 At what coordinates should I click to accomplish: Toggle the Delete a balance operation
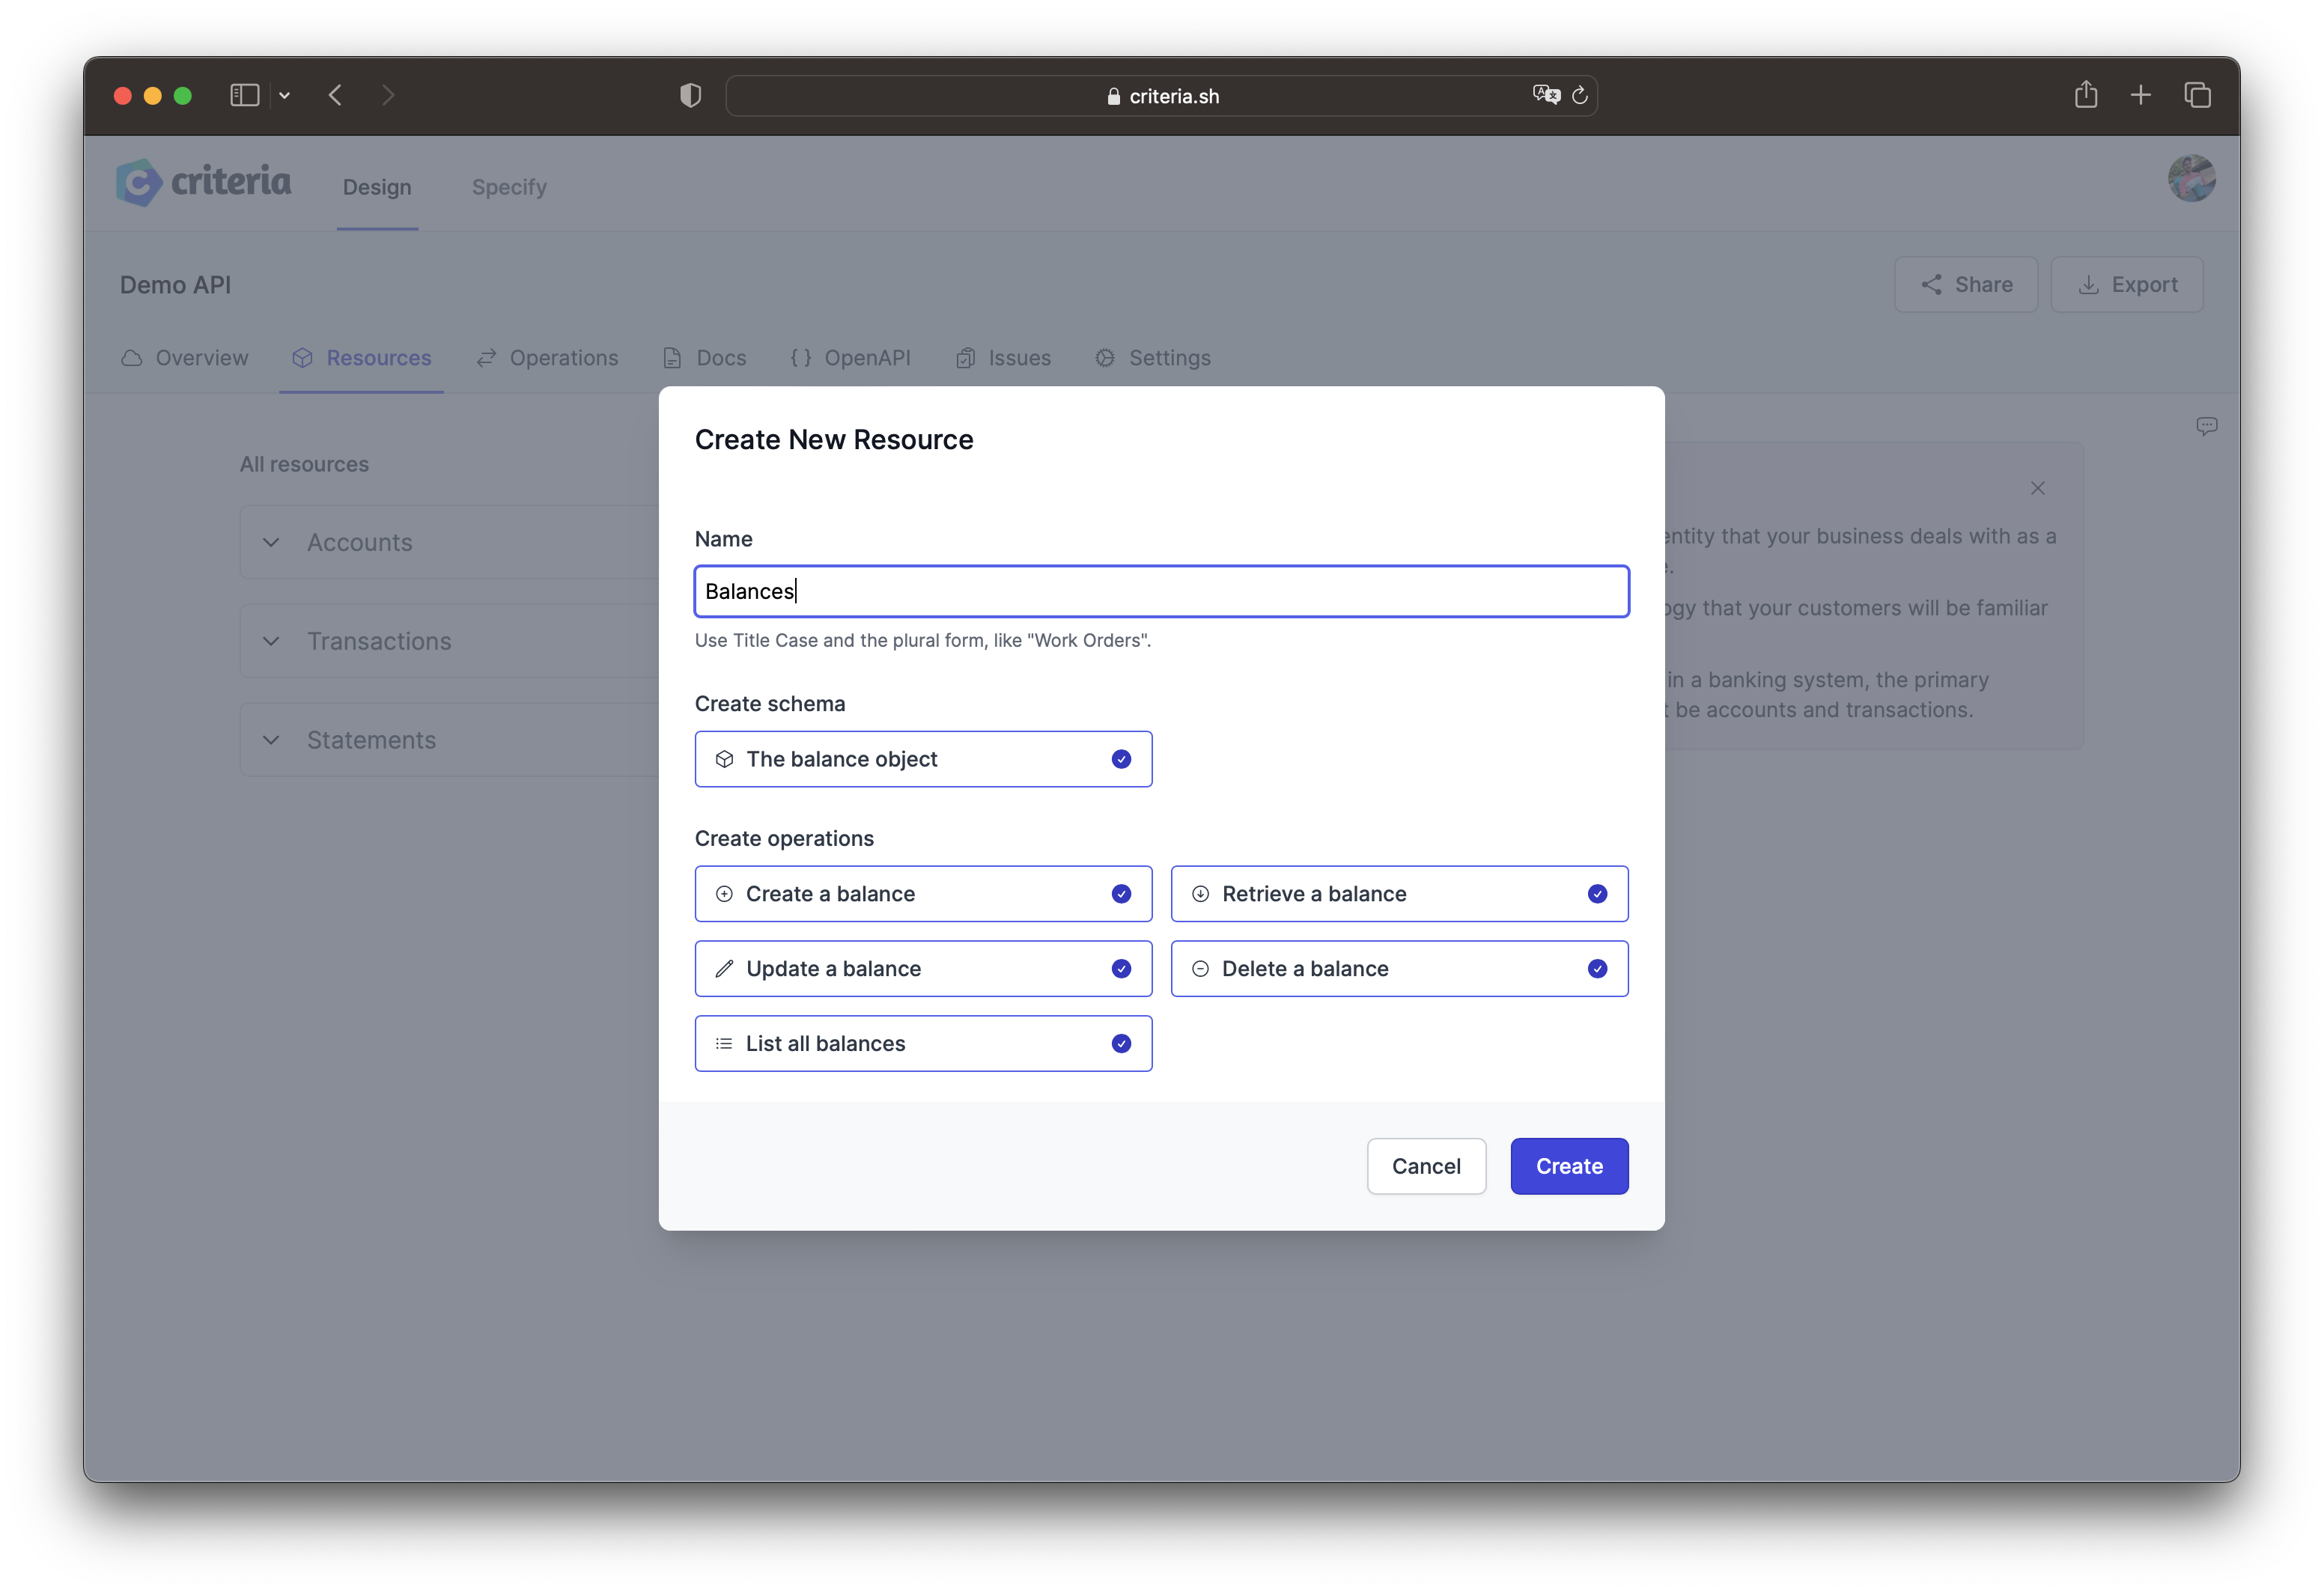tap(1598, 968)
